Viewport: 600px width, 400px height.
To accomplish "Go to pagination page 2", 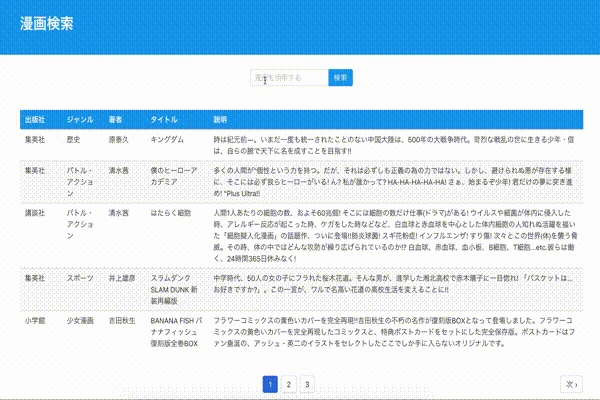I will 289,384.
